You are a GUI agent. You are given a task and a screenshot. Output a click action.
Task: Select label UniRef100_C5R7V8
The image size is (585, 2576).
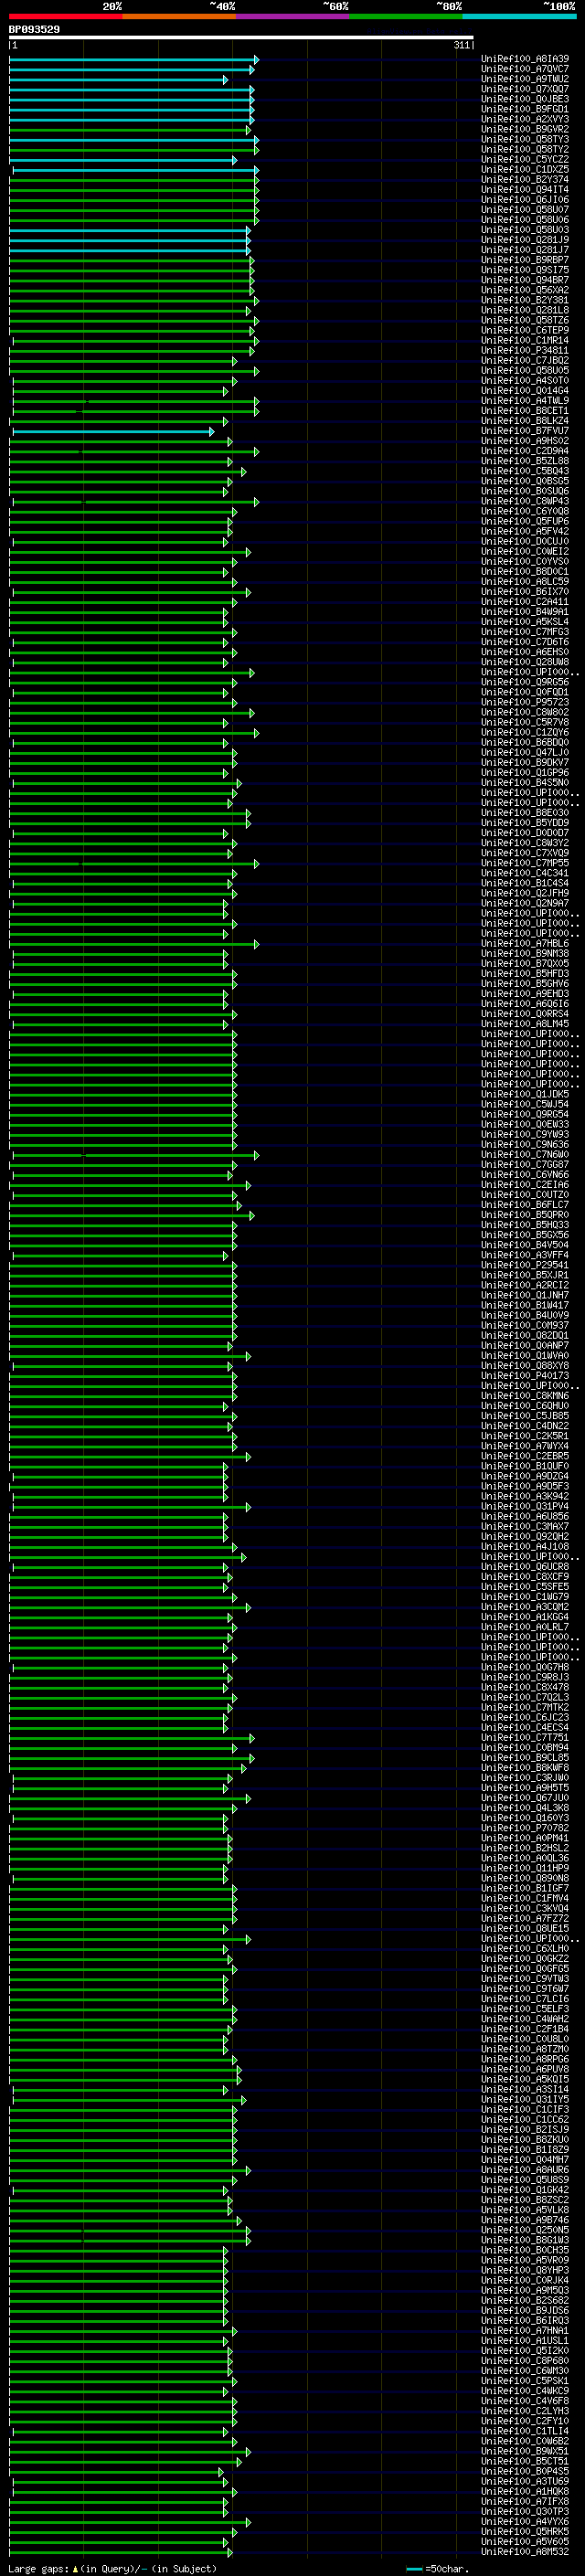[525, 723]
